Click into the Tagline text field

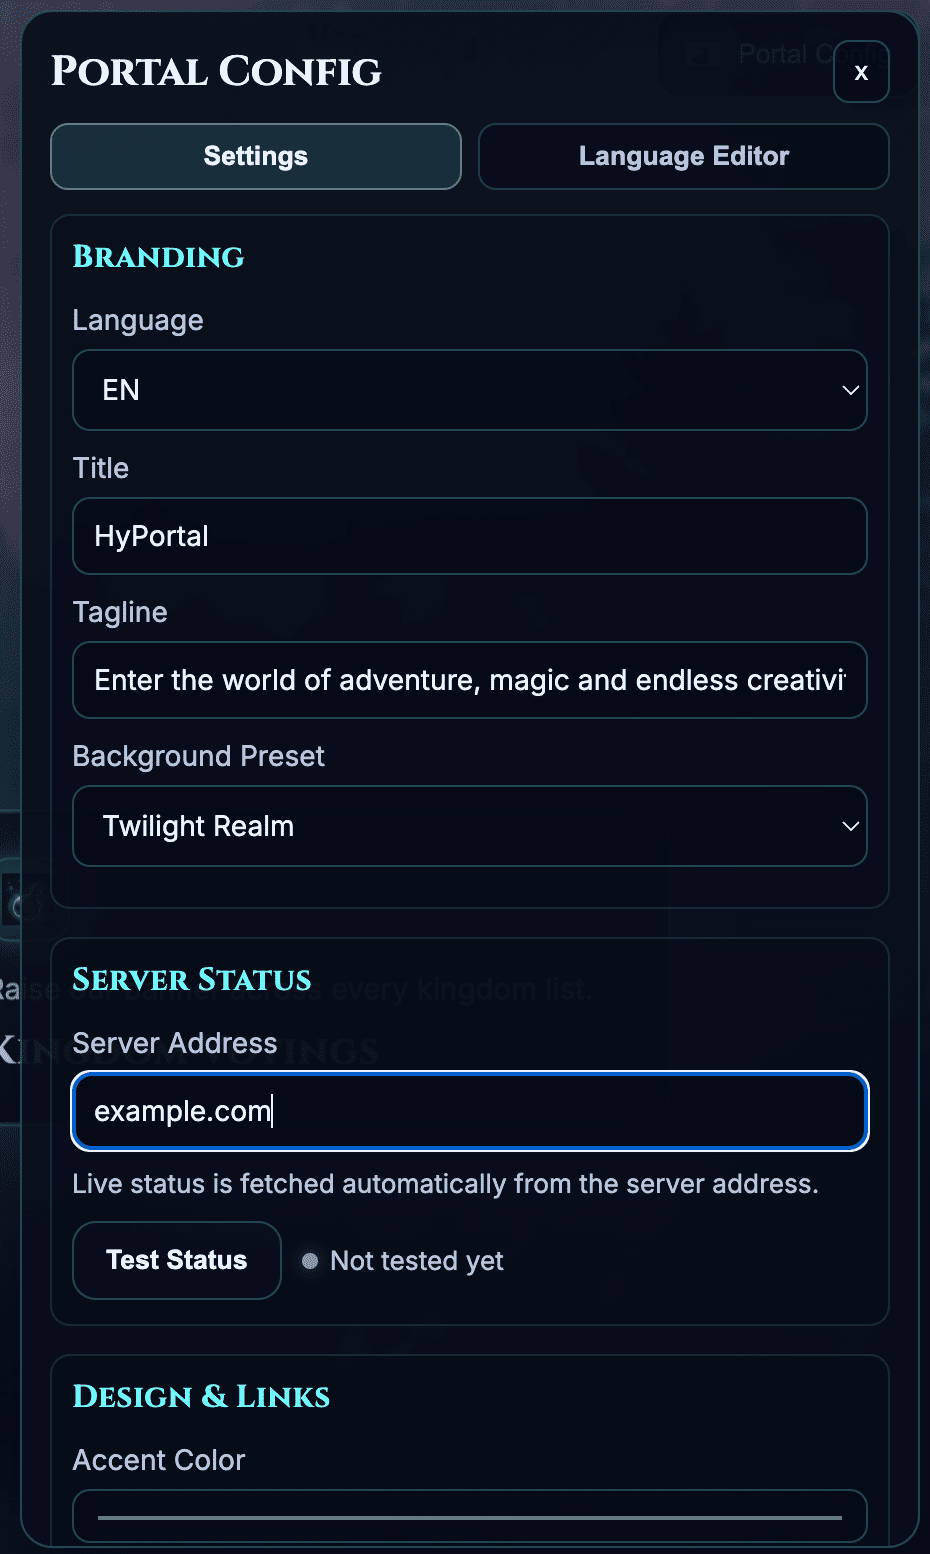[x=469, y=680]
